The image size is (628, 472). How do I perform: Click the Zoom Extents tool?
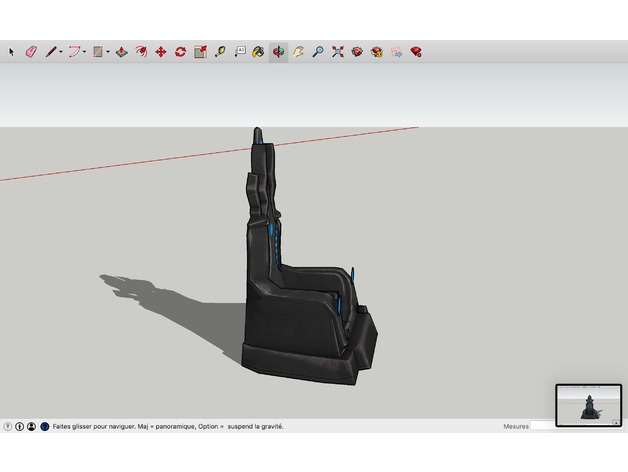338,51
